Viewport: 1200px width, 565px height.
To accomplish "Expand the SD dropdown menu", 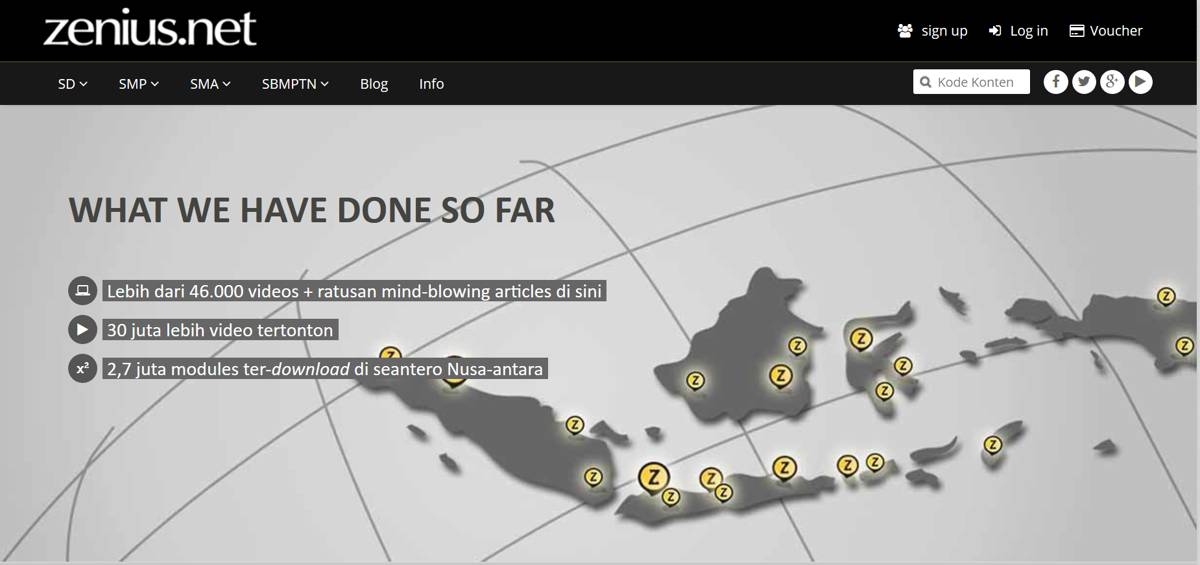I will pos(73,84).
